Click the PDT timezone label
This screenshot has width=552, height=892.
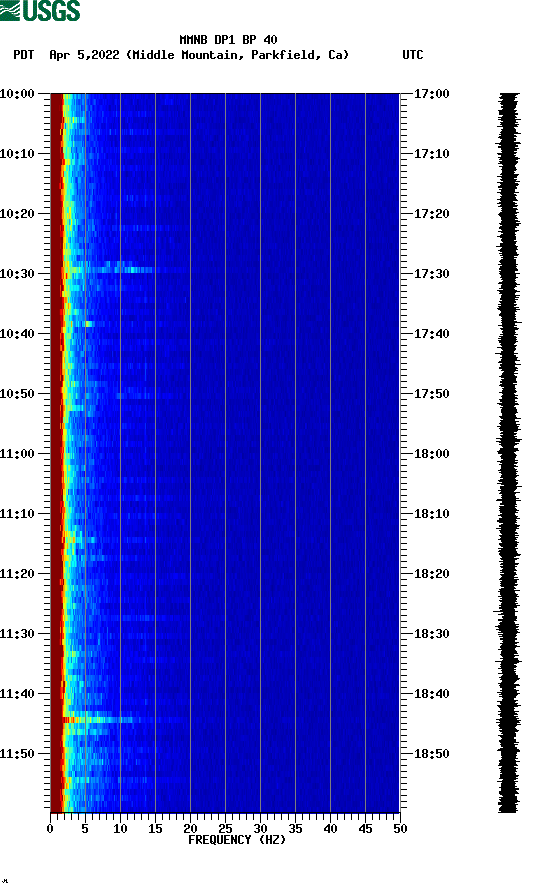[23, 55]
